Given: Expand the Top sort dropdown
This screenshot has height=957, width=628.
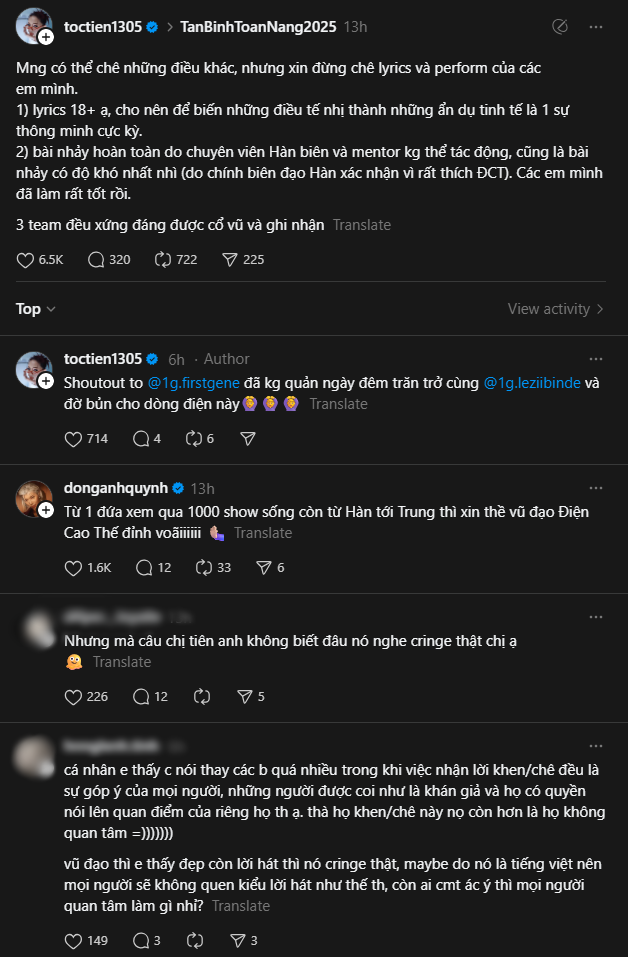Looking at the screenshot, I should coord(36,309).
